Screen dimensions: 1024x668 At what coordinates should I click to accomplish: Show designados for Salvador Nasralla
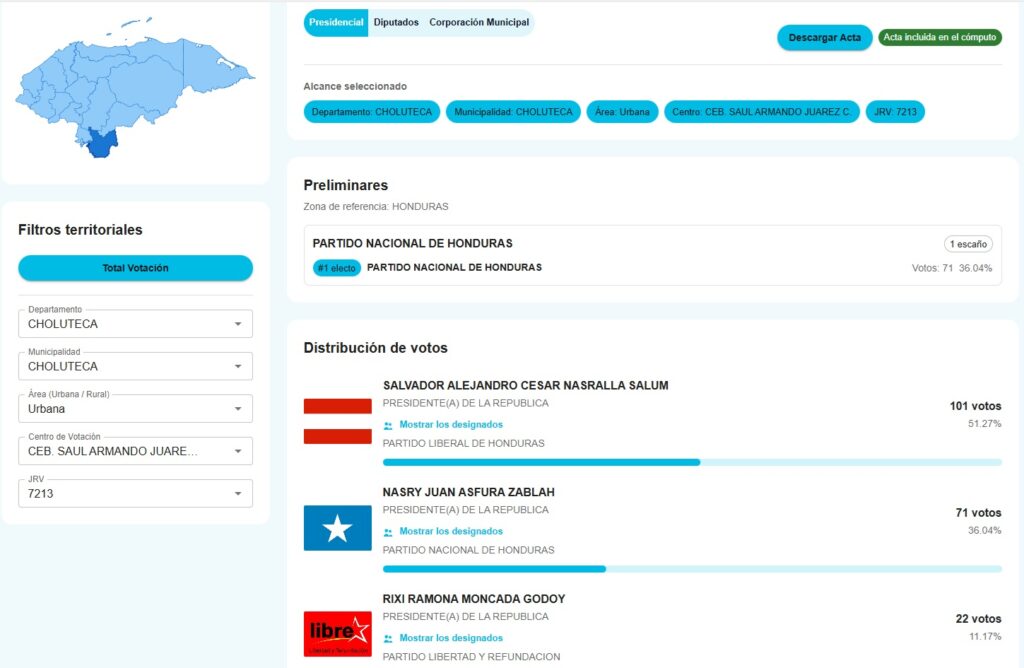click(x=451, y=424)
